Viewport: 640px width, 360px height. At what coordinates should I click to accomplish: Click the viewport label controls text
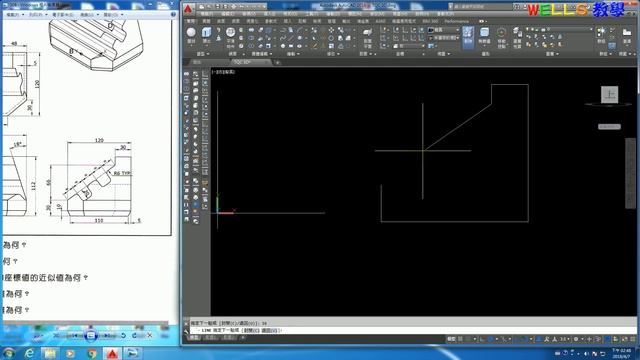223,72
